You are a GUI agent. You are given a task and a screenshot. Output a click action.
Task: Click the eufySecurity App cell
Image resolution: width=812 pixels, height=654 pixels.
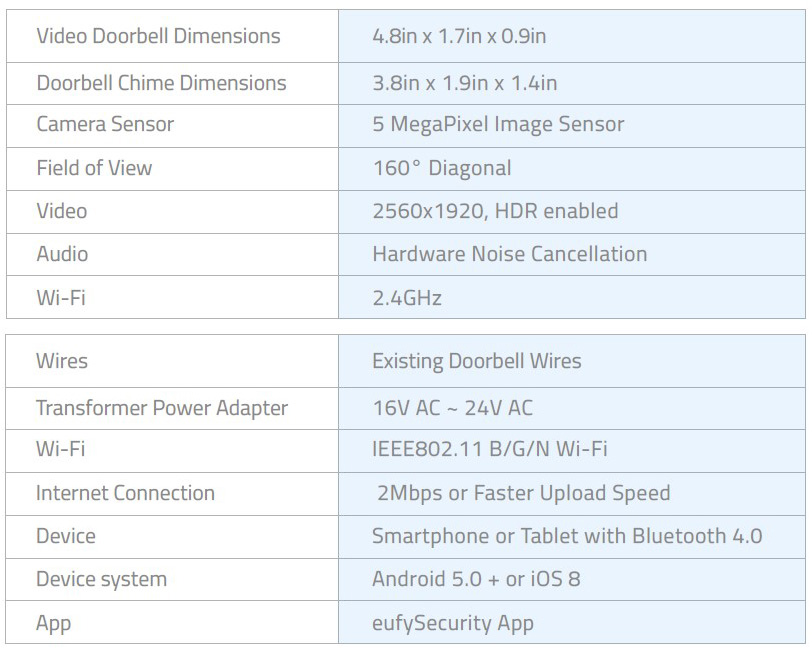pyautogui.click(x=572, y=622)
